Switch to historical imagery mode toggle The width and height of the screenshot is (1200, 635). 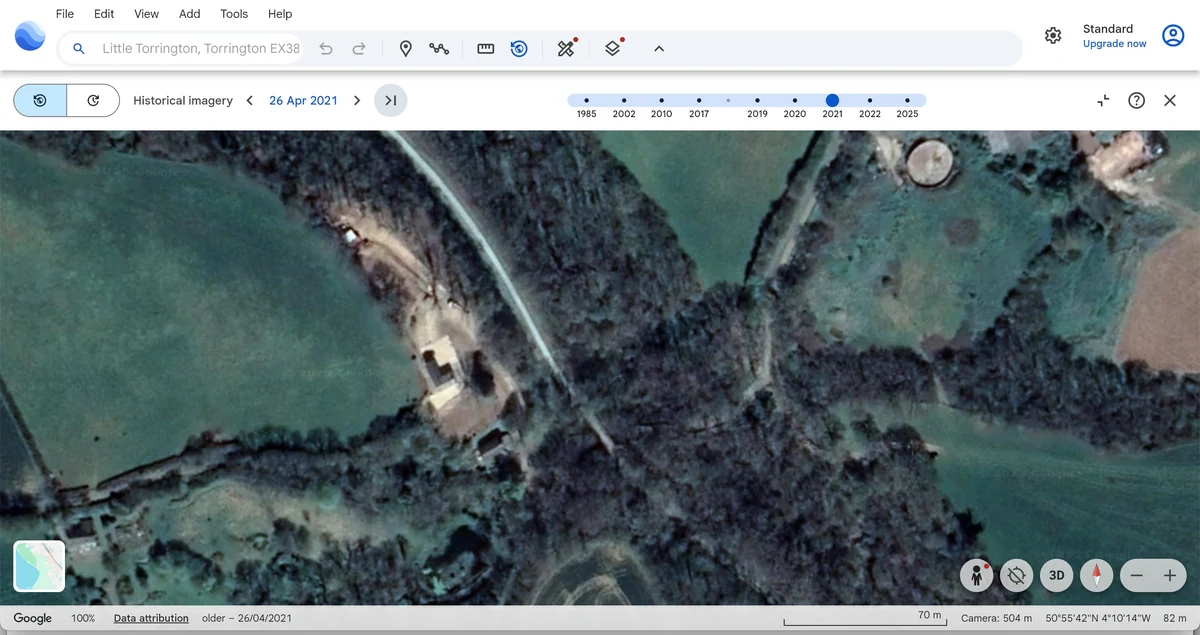pos(40,100)
